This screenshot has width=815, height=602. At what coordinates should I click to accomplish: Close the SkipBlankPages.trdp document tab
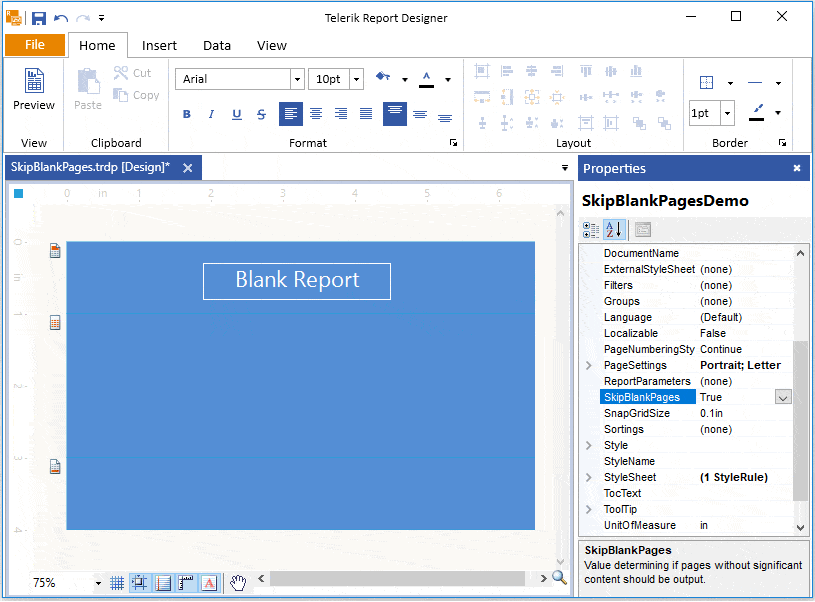click(188, 168)
